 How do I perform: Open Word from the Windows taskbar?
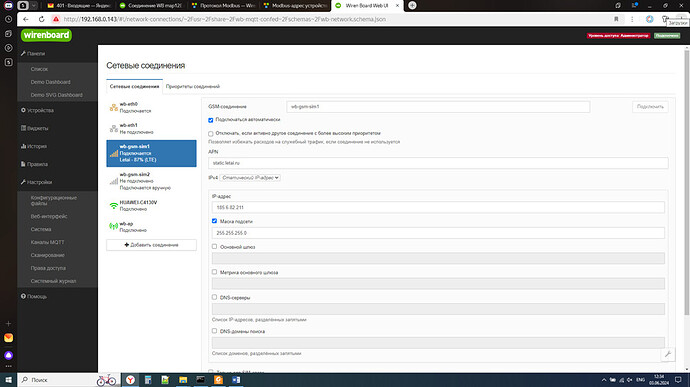(x=236, y=380)
